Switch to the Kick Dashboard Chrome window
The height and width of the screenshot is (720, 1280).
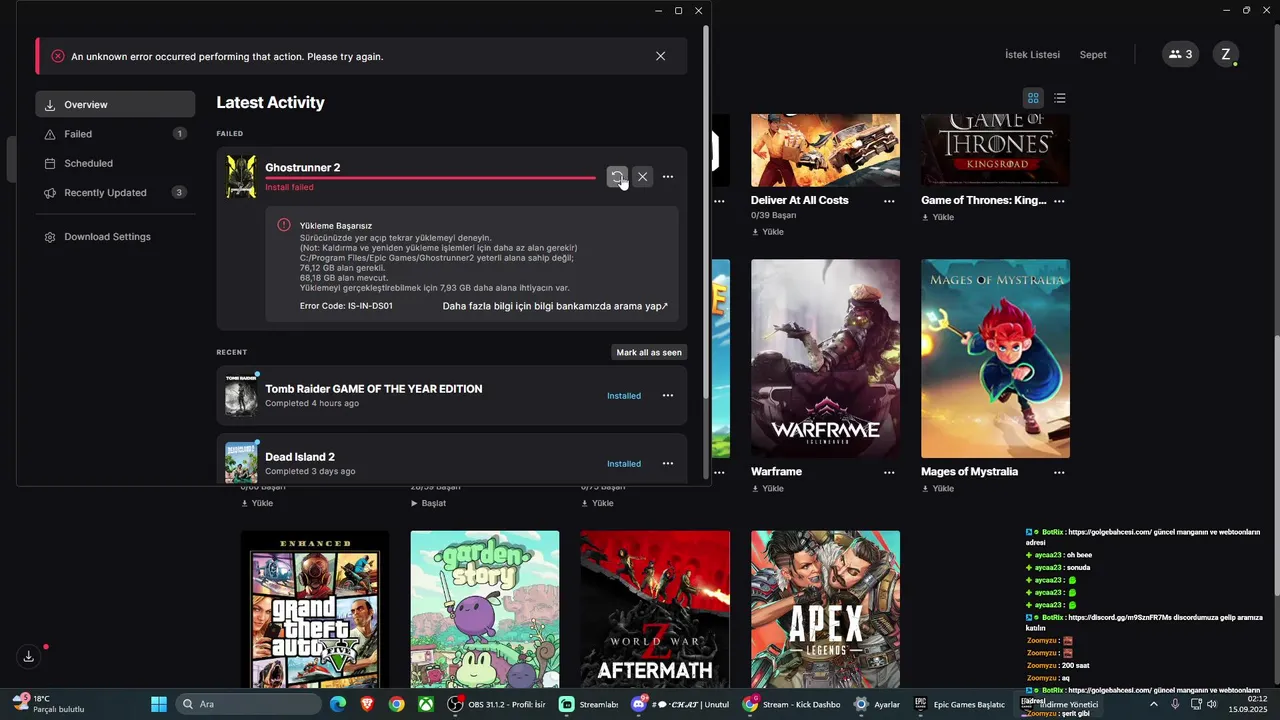click(792, 704)
